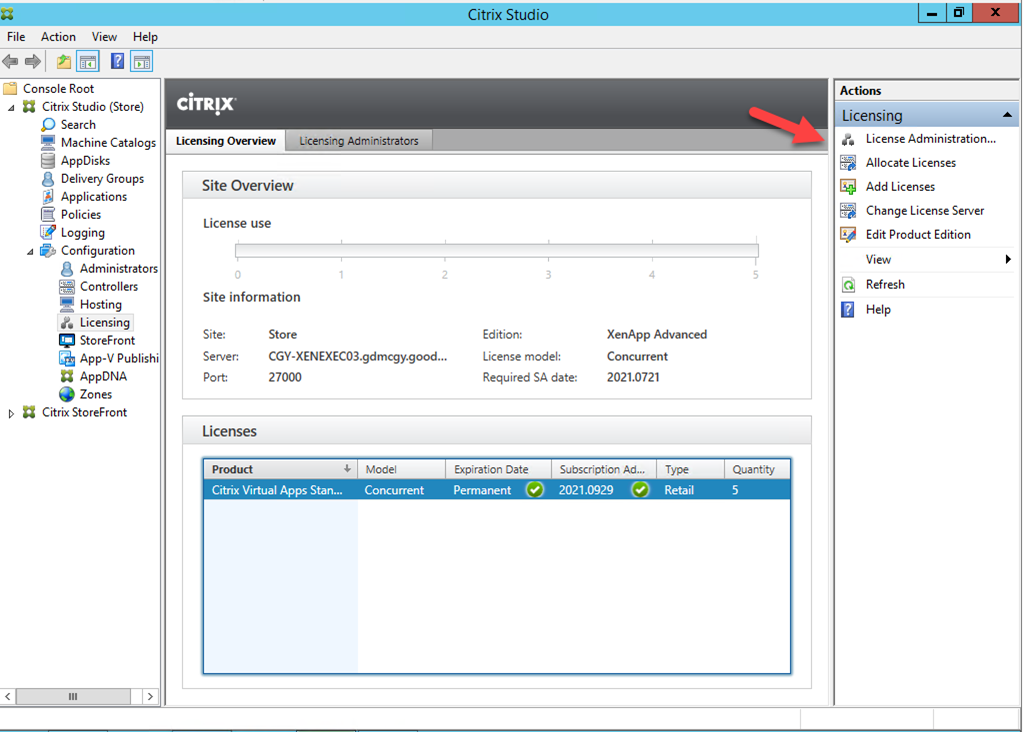Select the Citrix Virtual Apps Stan... license row
Image resolution: width=1023 pixels, height=732 pixels.
coord(497,490)
